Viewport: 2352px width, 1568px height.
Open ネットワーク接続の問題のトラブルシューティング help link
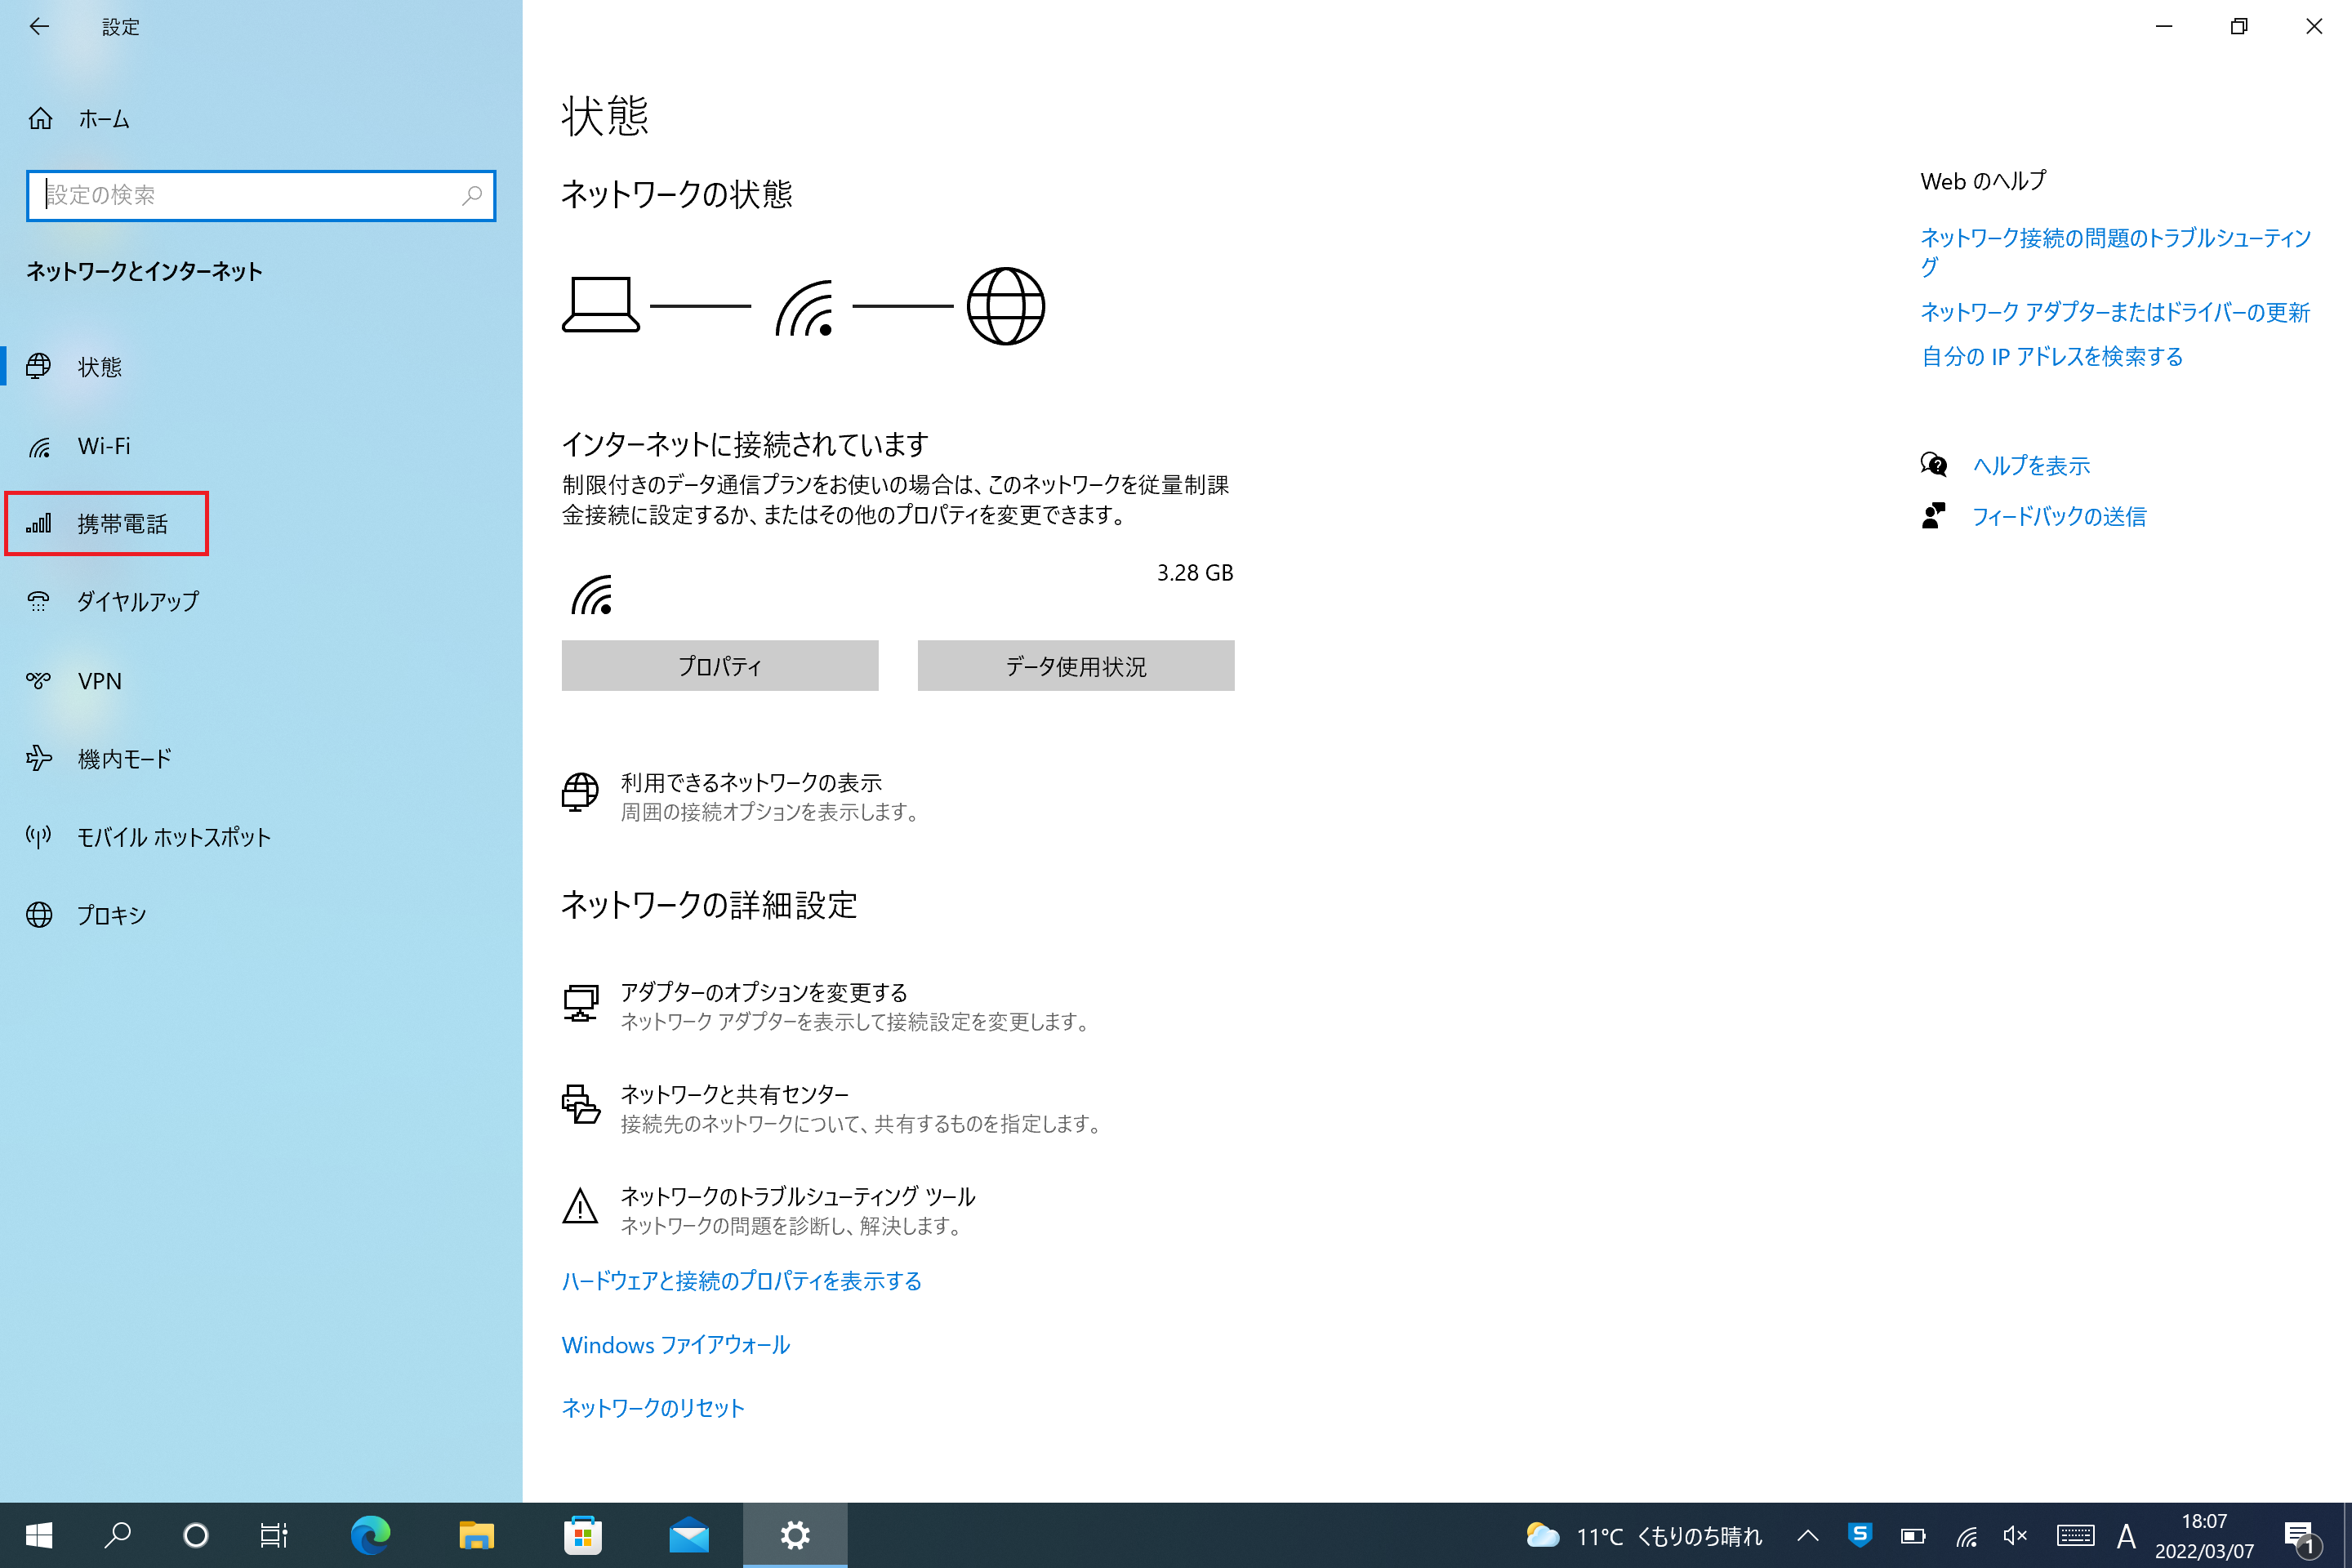pyautogui.click(x=2116, y=252)
